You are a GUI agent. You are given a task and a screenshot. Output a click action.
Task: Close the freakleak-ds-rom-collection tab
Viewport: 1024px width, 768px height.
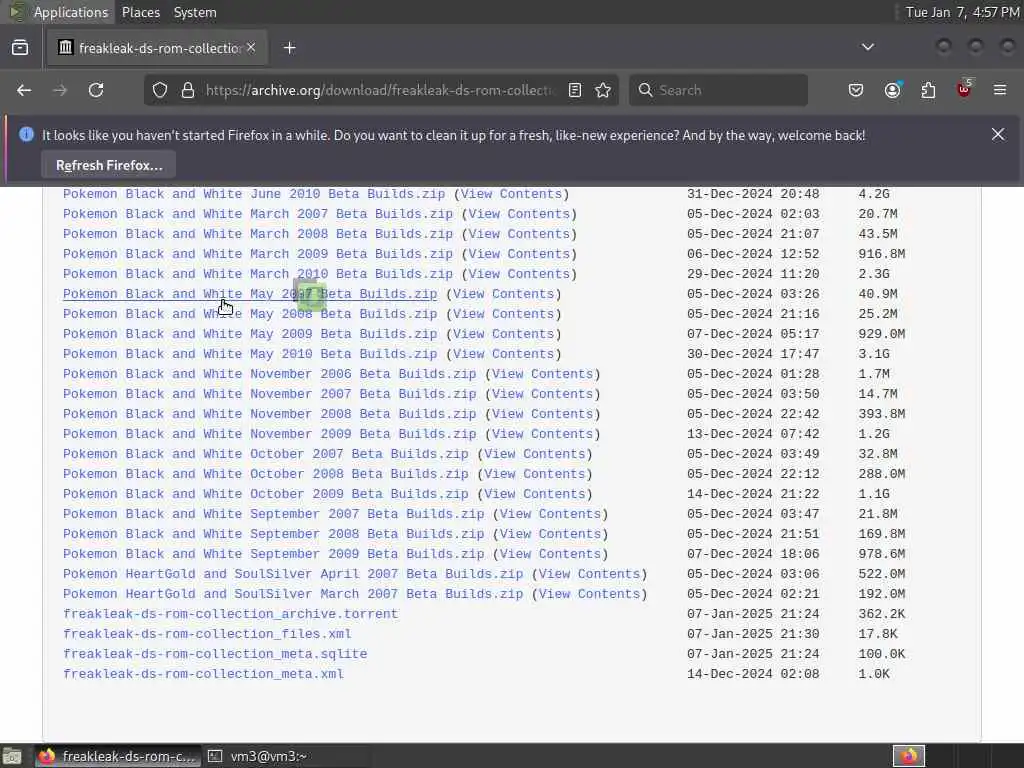click(251, 48)
